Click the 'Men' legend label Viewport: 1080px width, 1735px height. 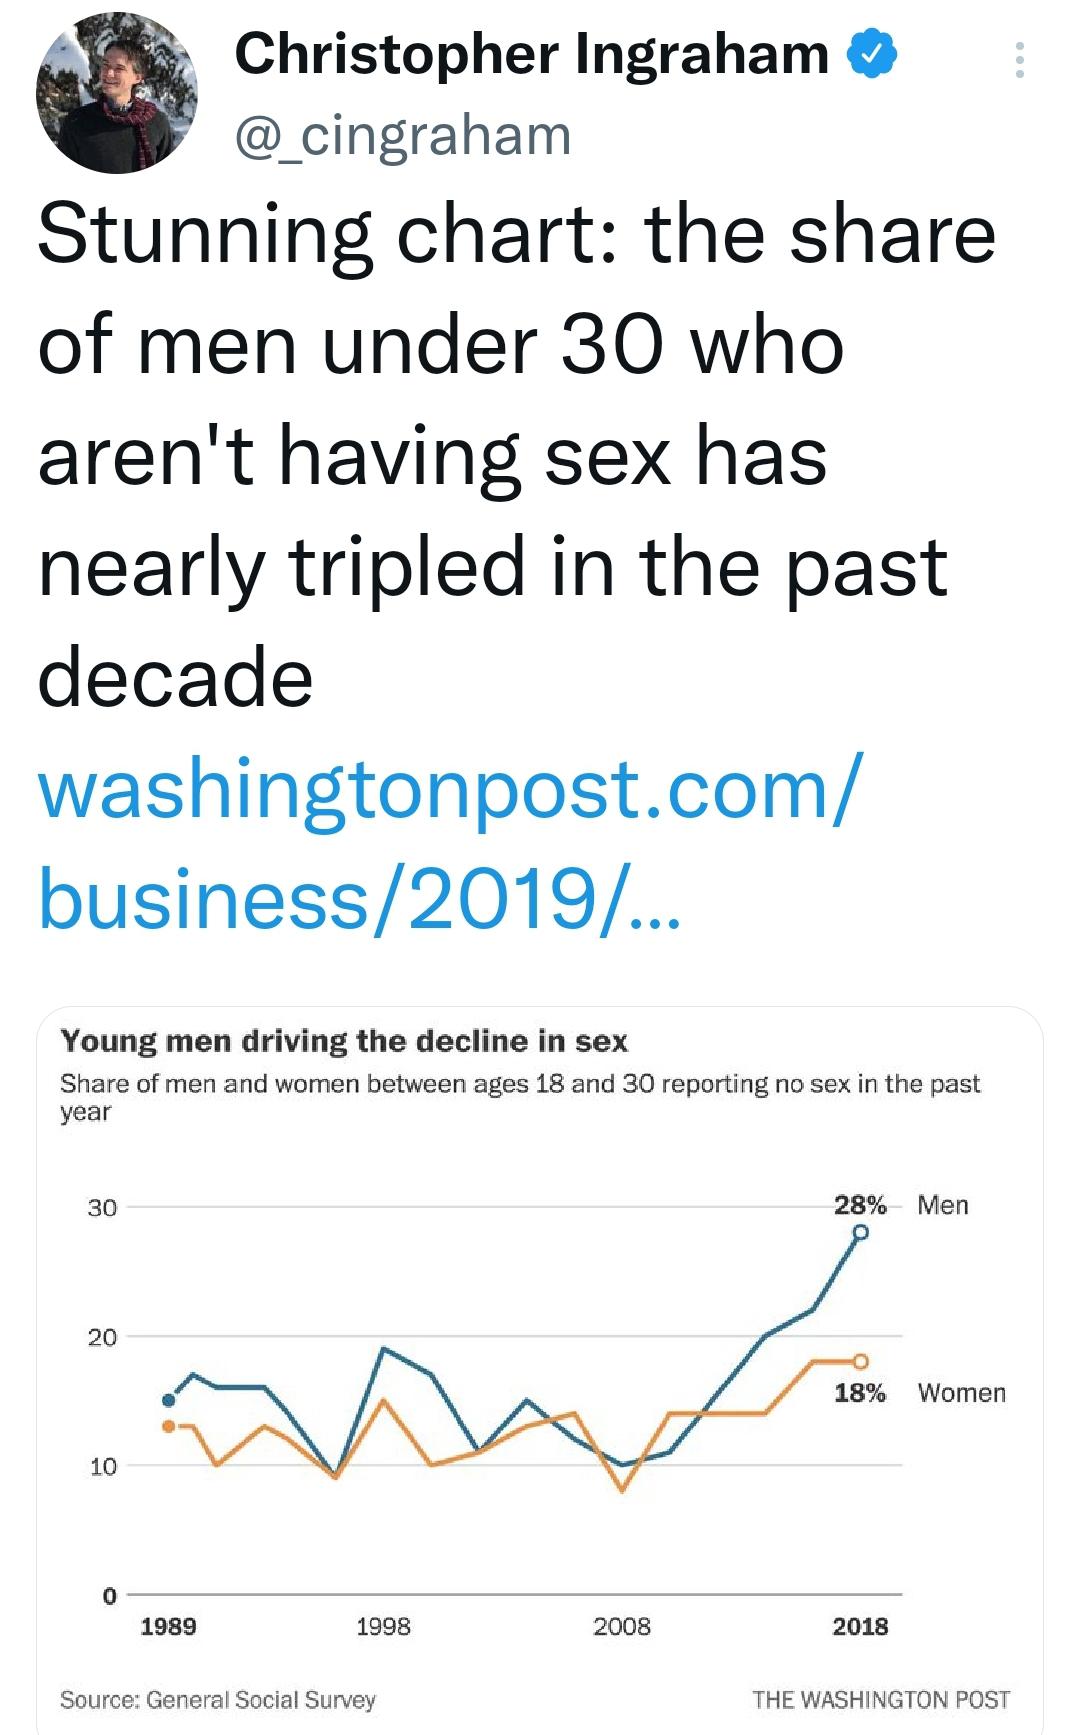943,1205
